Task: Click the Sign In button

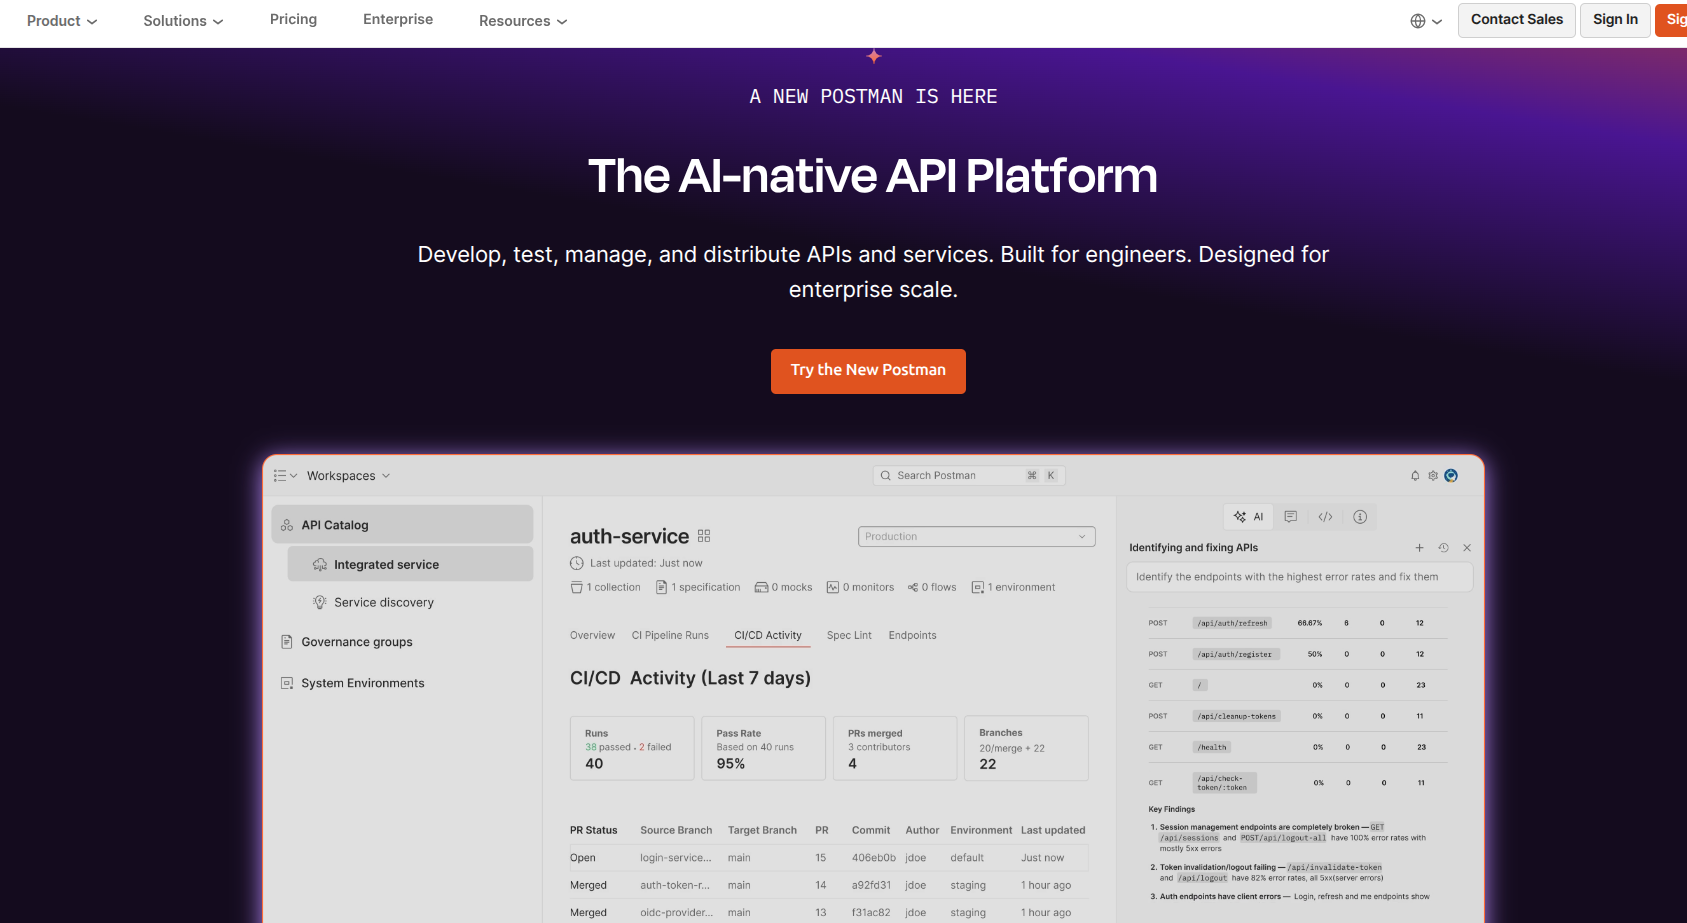Action: pyautogui.click(x=1615, y=20)
